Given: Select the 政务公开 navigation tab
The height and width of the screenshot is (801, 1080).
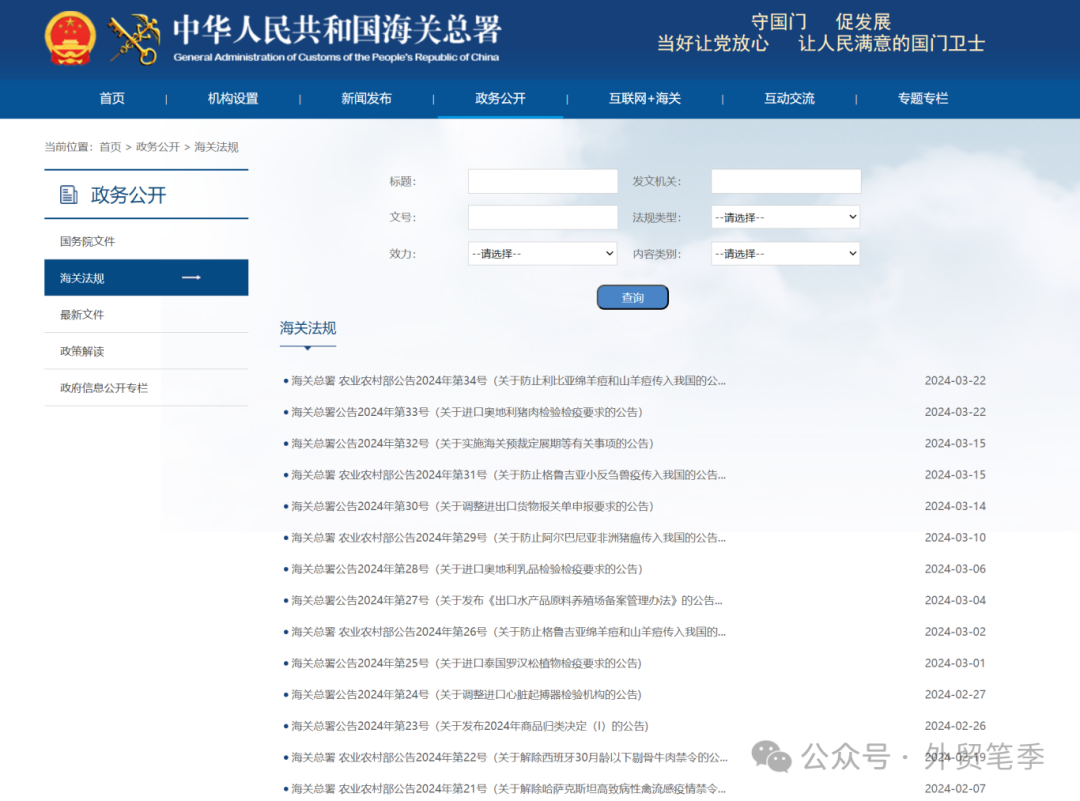Looking at the screenshot, I should click(500, 98).
